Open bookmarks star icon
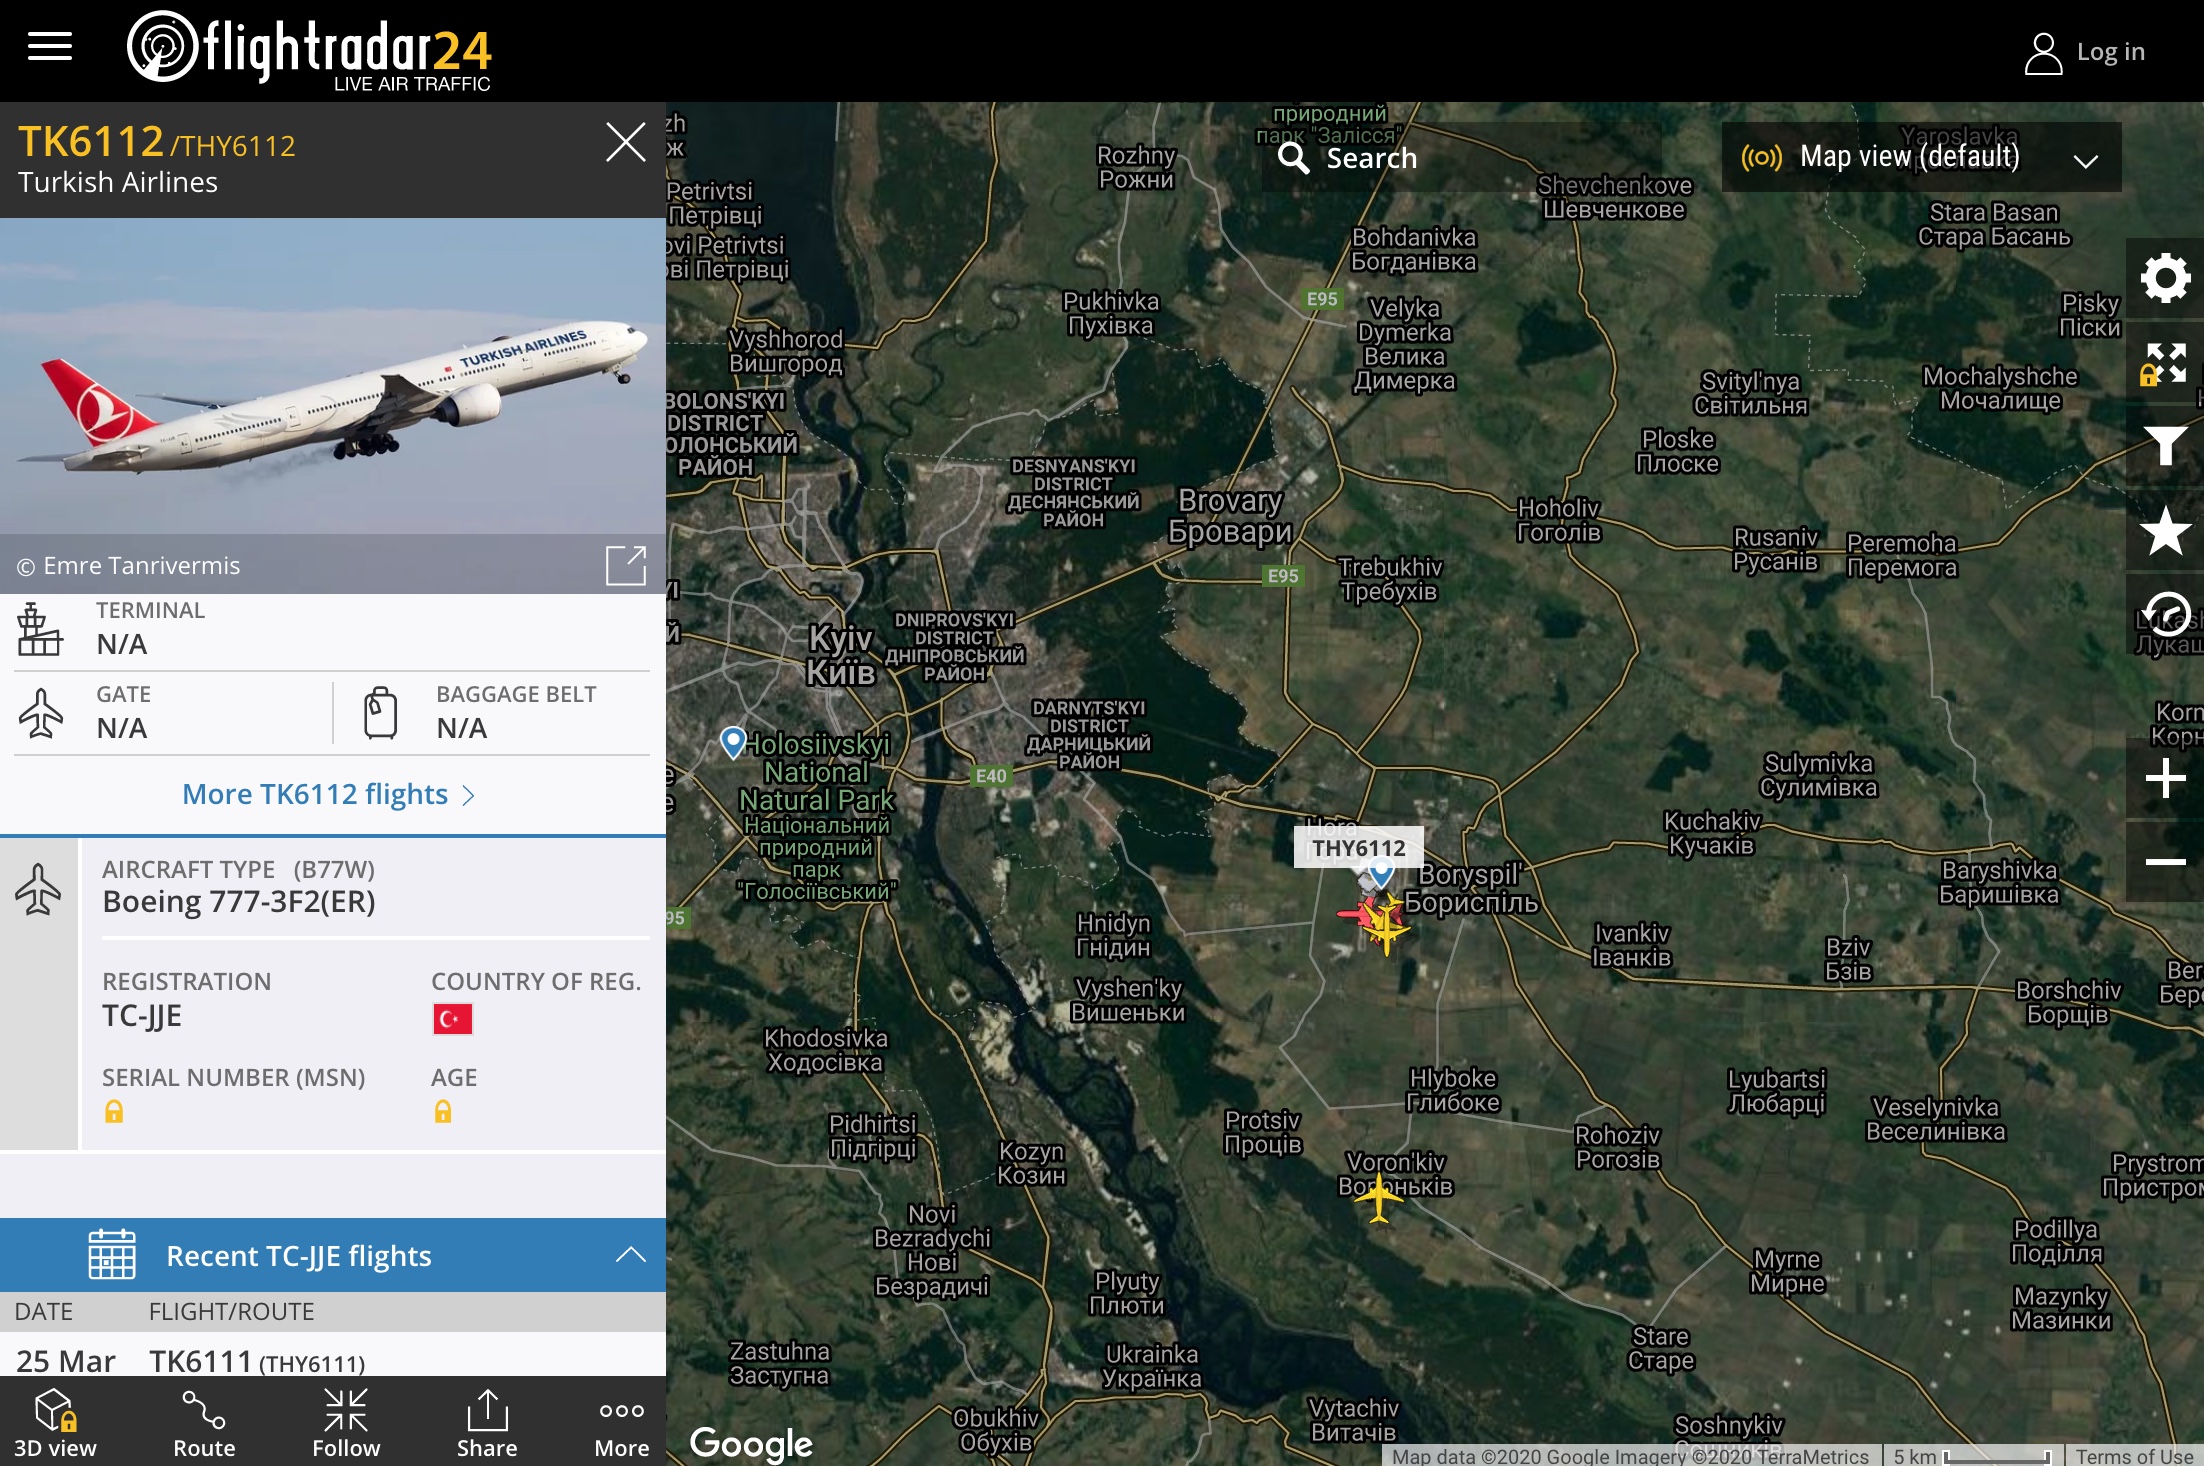2204x1466 pixels. click(x=2165, y=530)
